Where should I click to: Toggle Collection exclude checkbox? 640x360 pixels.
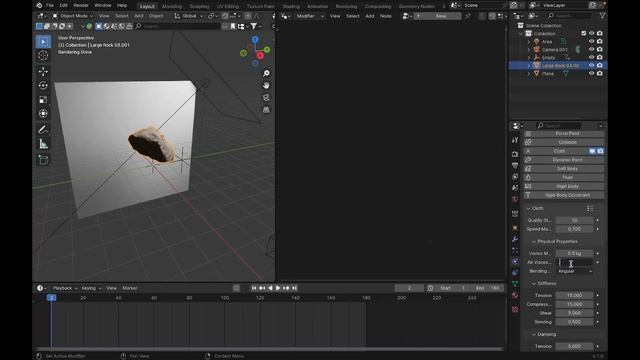point(583,33)
